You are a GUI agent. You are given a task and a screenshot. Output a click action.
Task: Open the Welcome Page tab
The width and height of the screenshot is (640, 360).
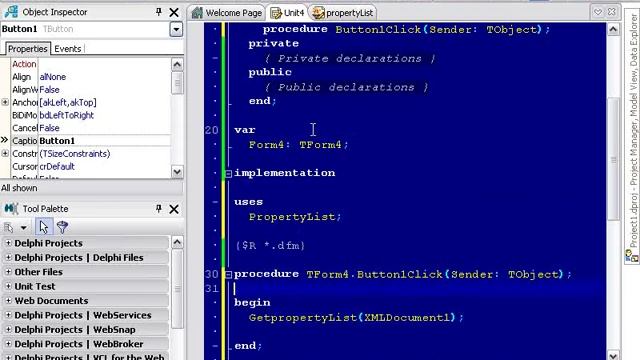227,13
